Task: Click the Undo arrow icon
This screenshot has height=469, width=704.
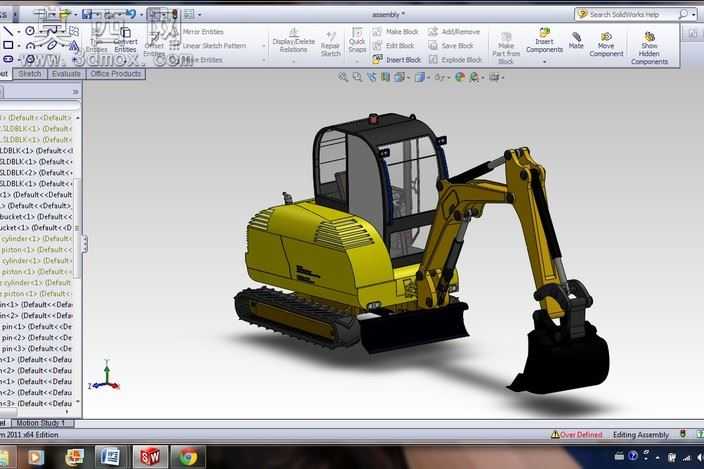Action: tap(130, 14)
